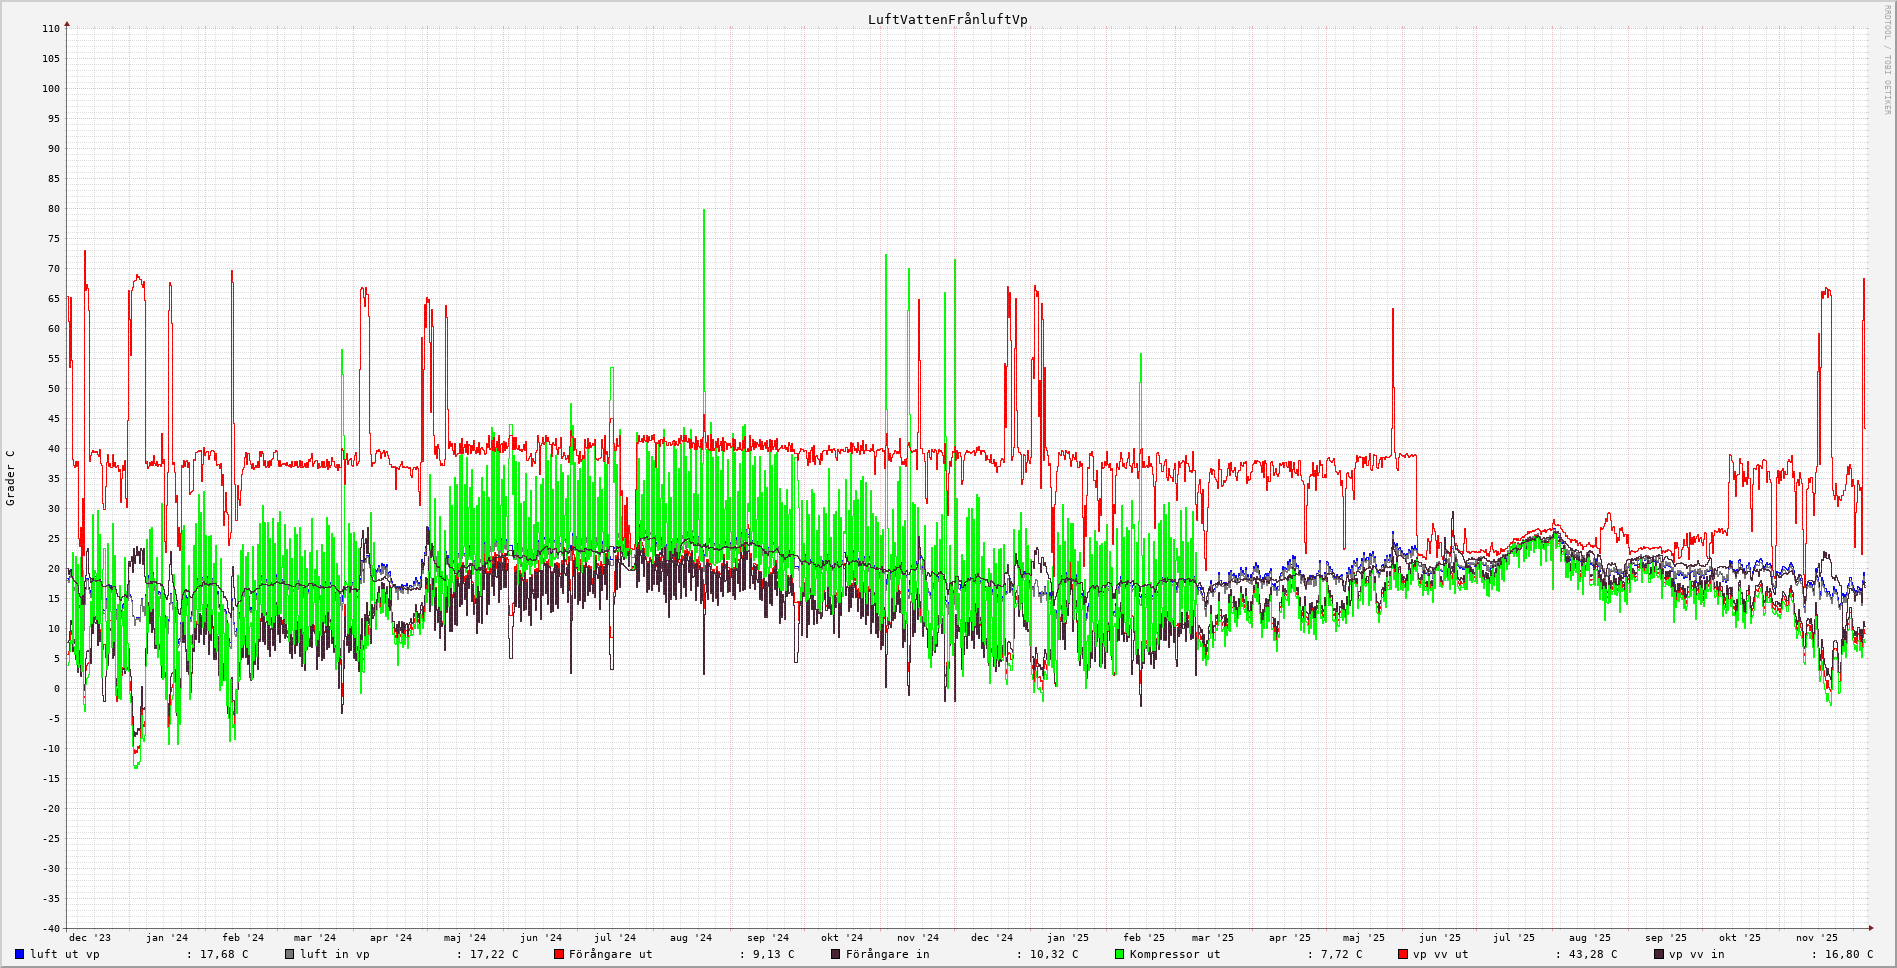This screenshot has height=968, width=1897.
Task: Click the LuftVattenFrånluftVp chart title
Action: point(947,20)
